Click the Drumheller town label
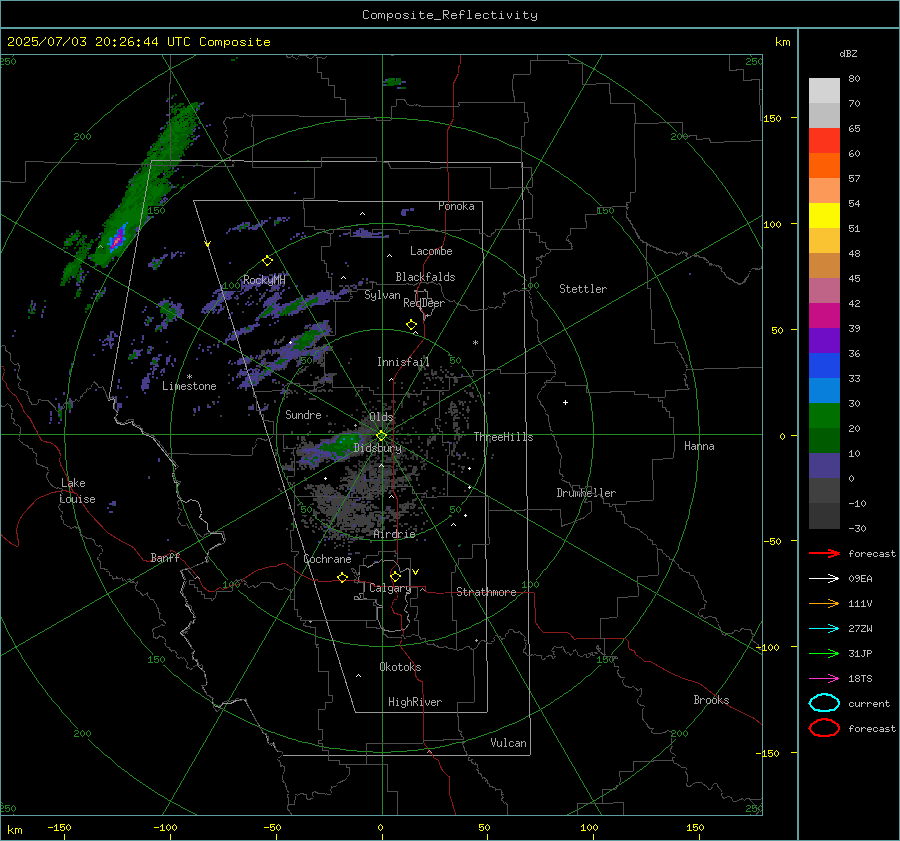The width and height of the screenshot is (900, 841). coord(586,493)
